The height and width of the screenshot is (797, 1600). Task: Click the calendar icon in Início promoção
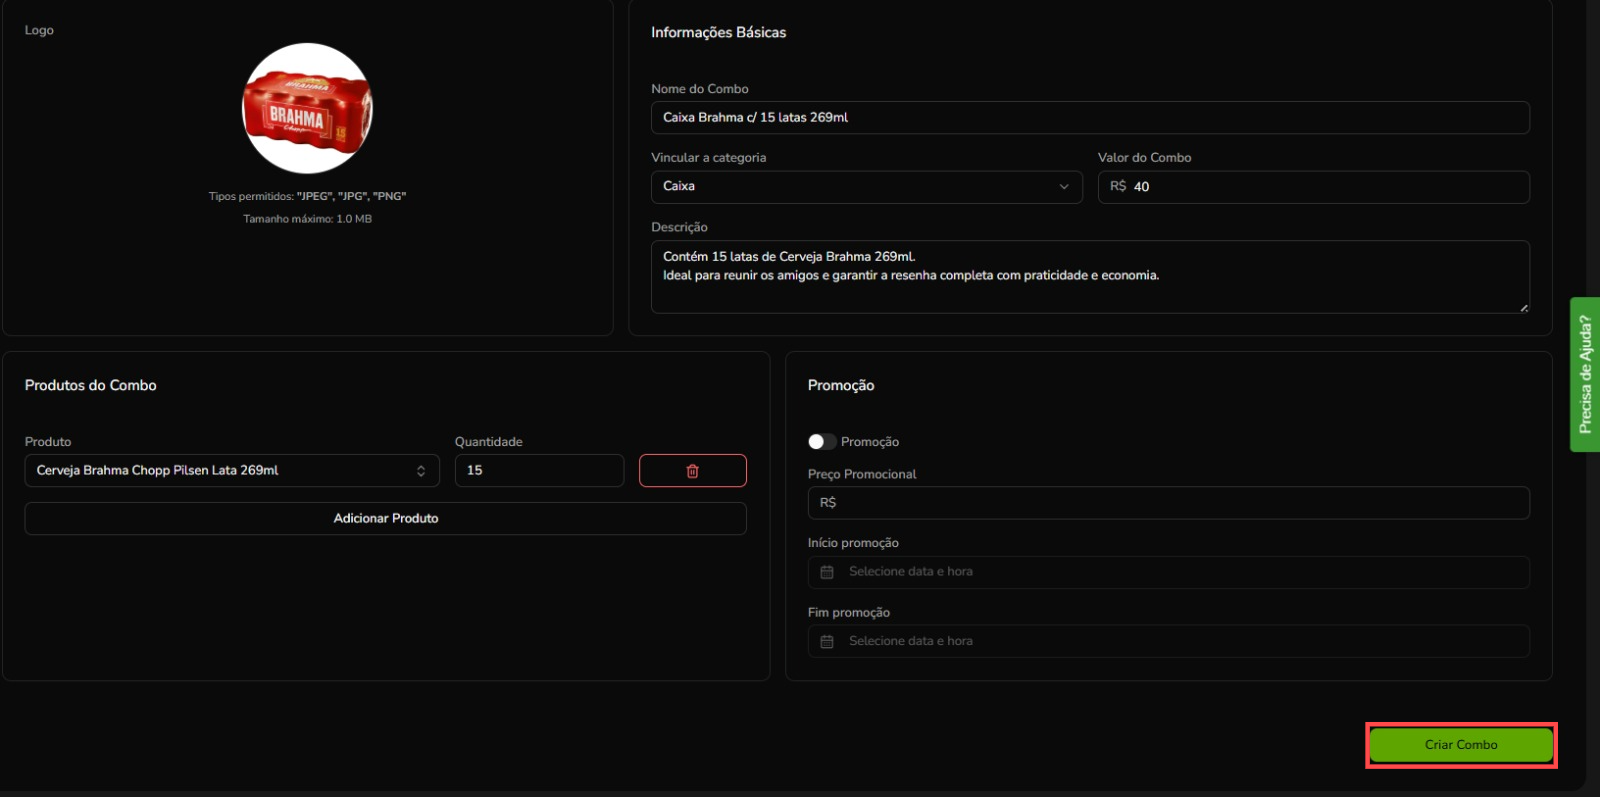click(x=827, y=572)
